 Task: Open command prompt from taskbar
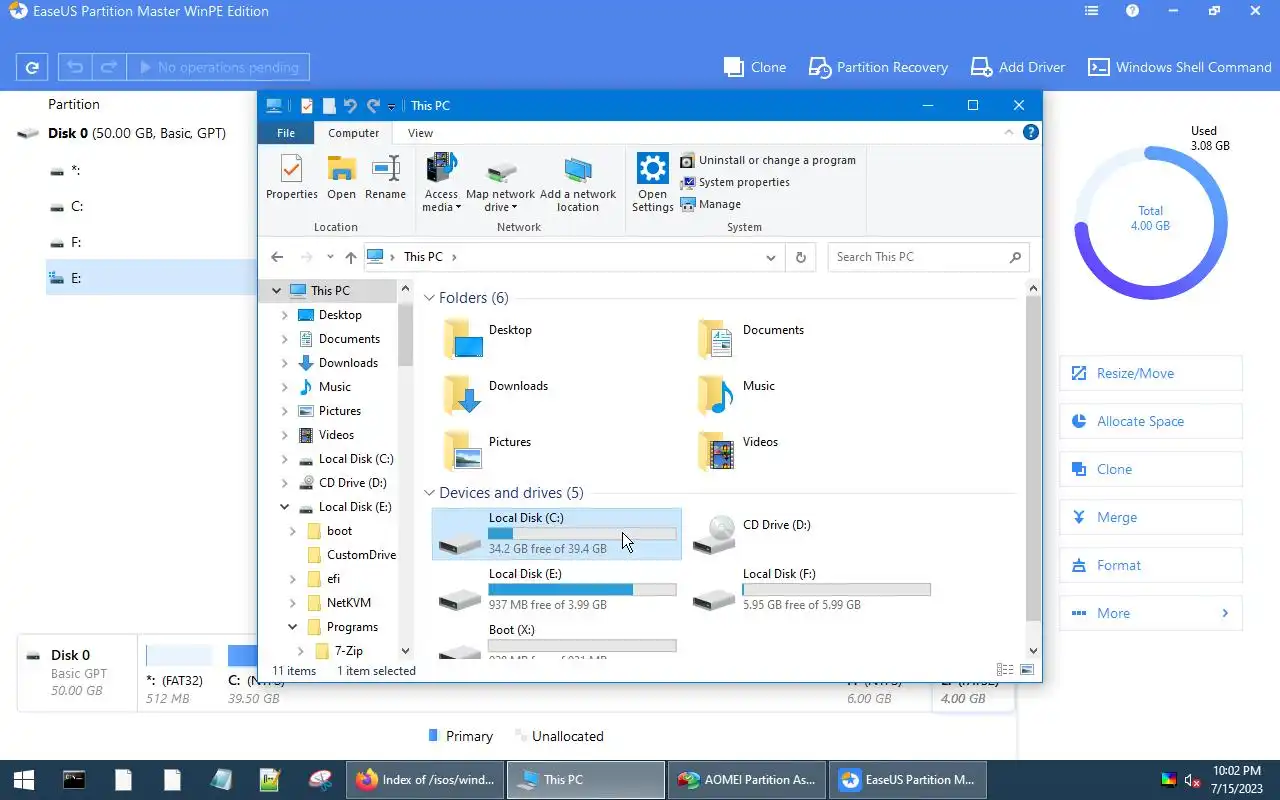tap(74, 780)
